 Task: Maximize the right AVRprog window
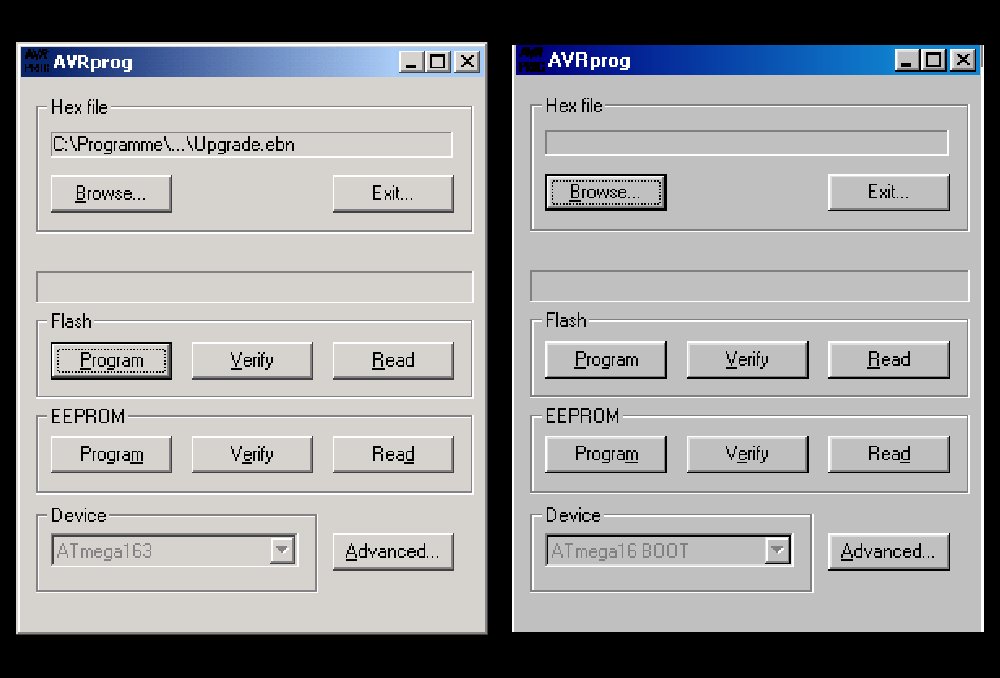[934, 61]
